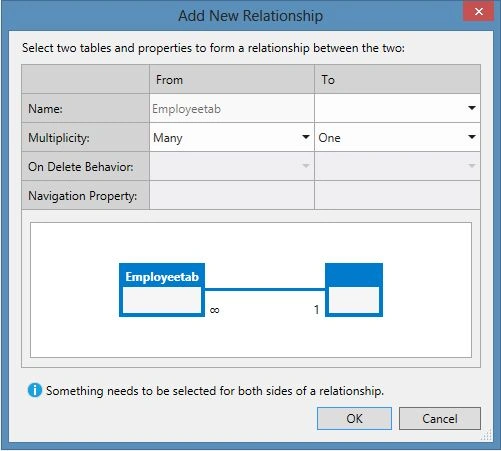The height and width of the screenshot is (451, 501).
Task: Cancel the new relationship dialog
Action: click(x=440, y=418)
